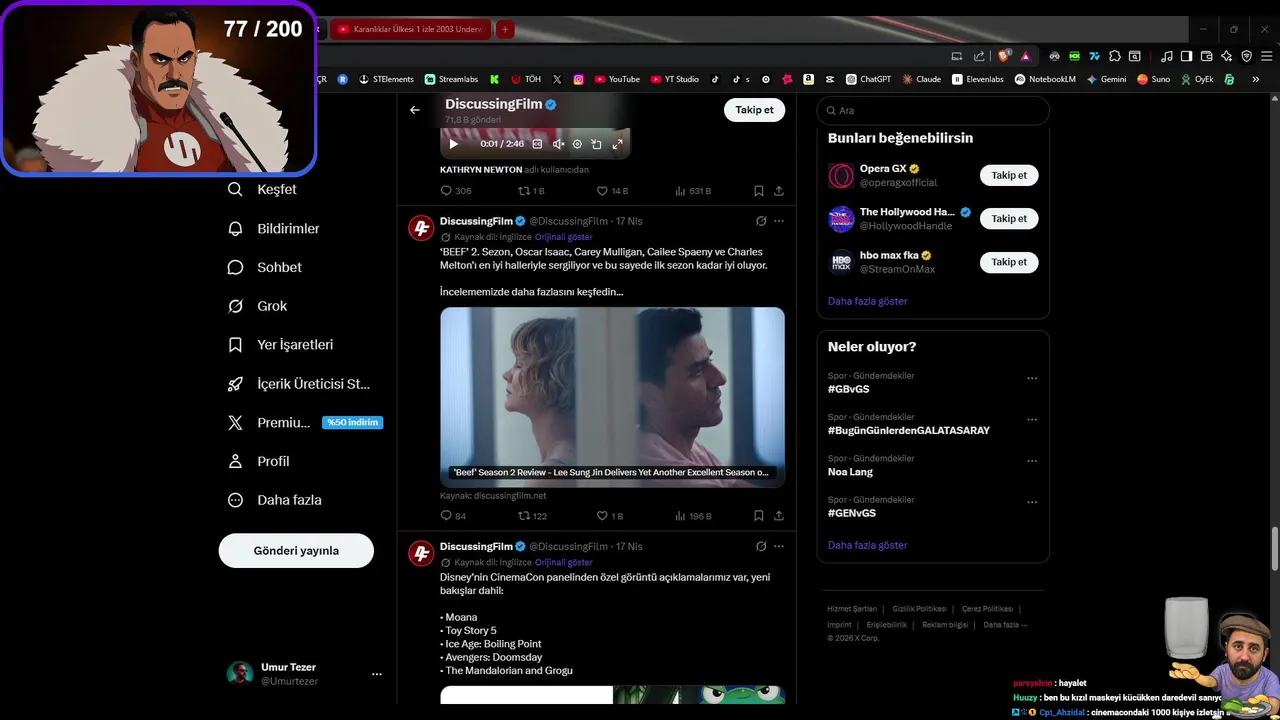Expand the Daha fazla sidebar menu
Image resolution: width=1280 pixels, height=720 pixels.
(x=275, y=500)
